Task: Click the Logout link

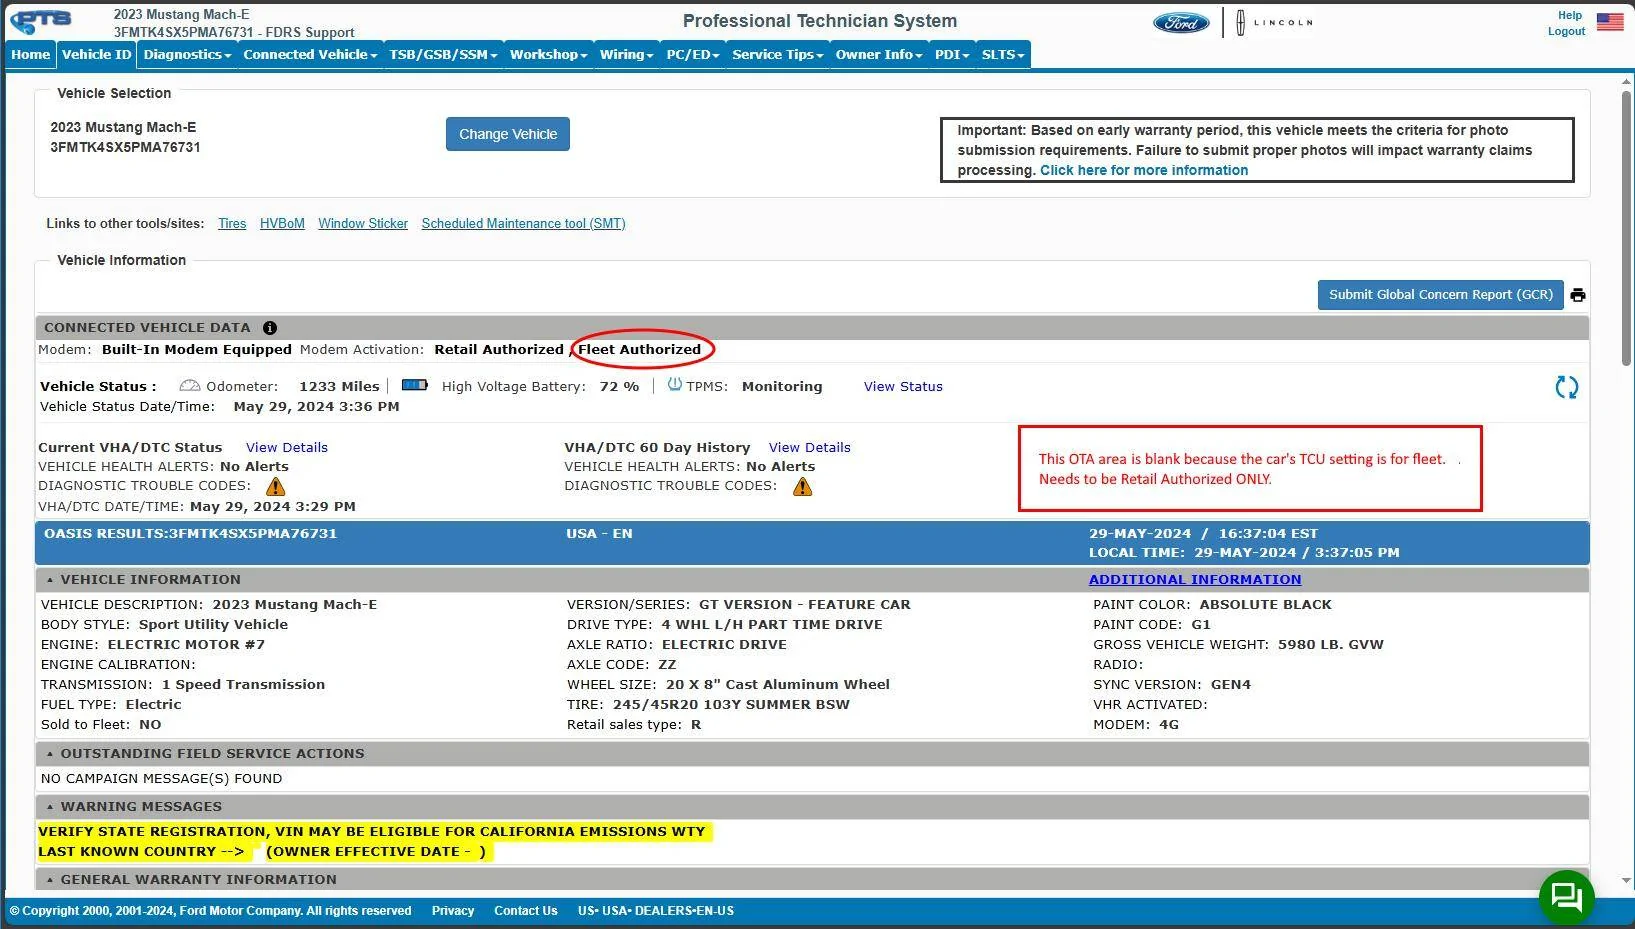Action: (1567, 31)
